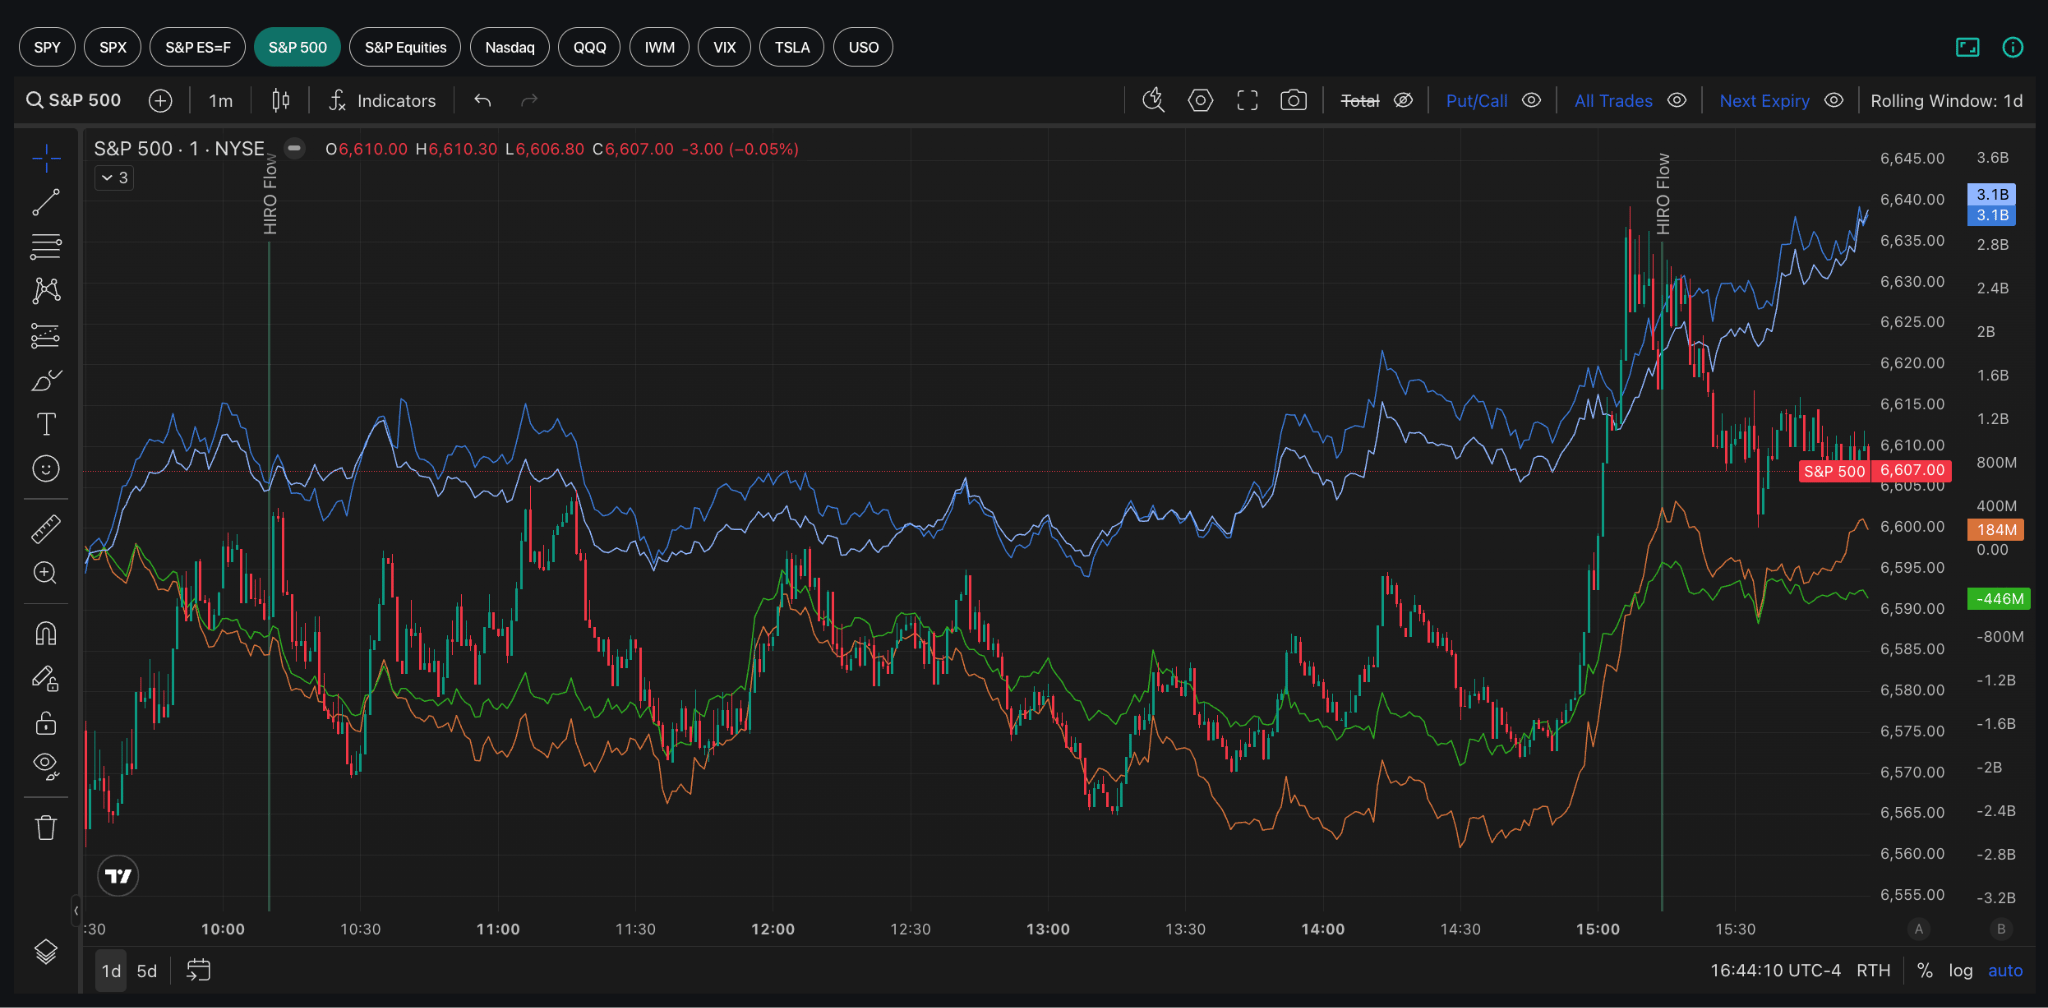The height and width of the screenshot is (1008, 2048).
Task: Activate the magnet snap mode
Action: point(46,634)
